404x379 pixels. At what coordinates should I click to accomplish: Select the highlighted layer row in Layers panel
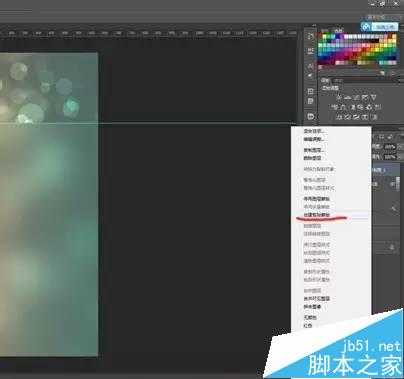386,170
